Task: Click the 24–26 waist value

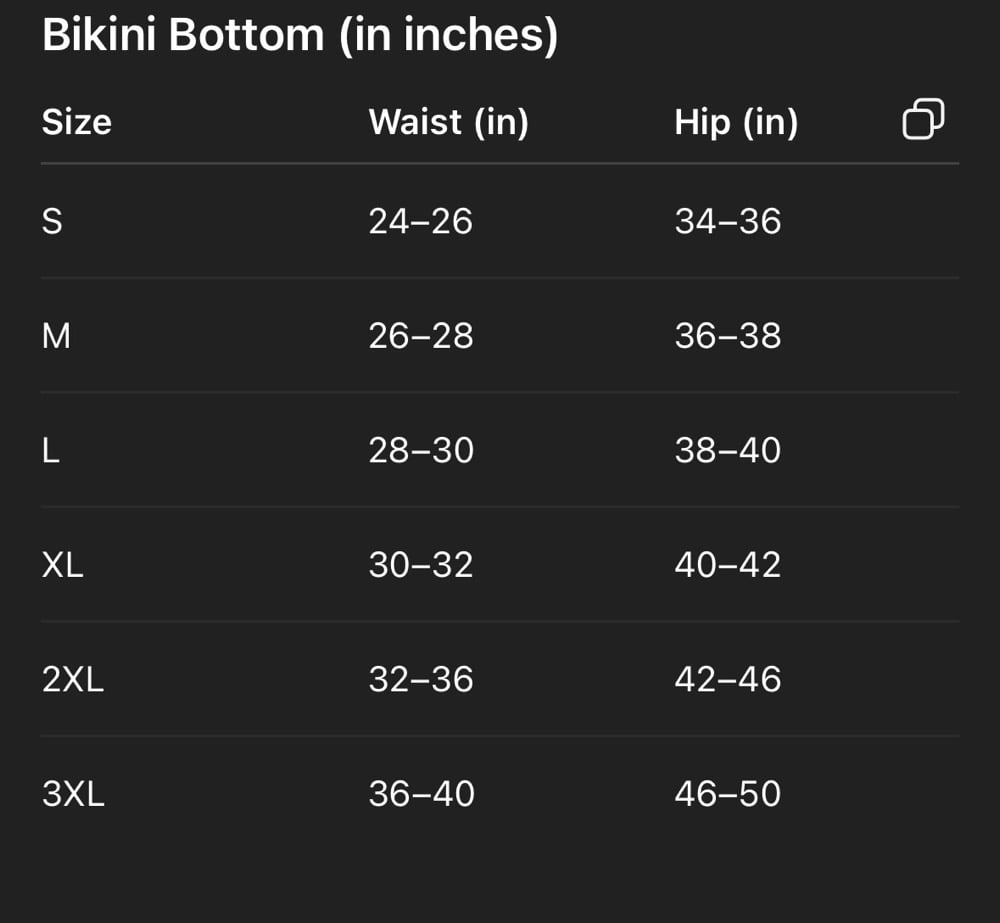Action: [420, 221]
